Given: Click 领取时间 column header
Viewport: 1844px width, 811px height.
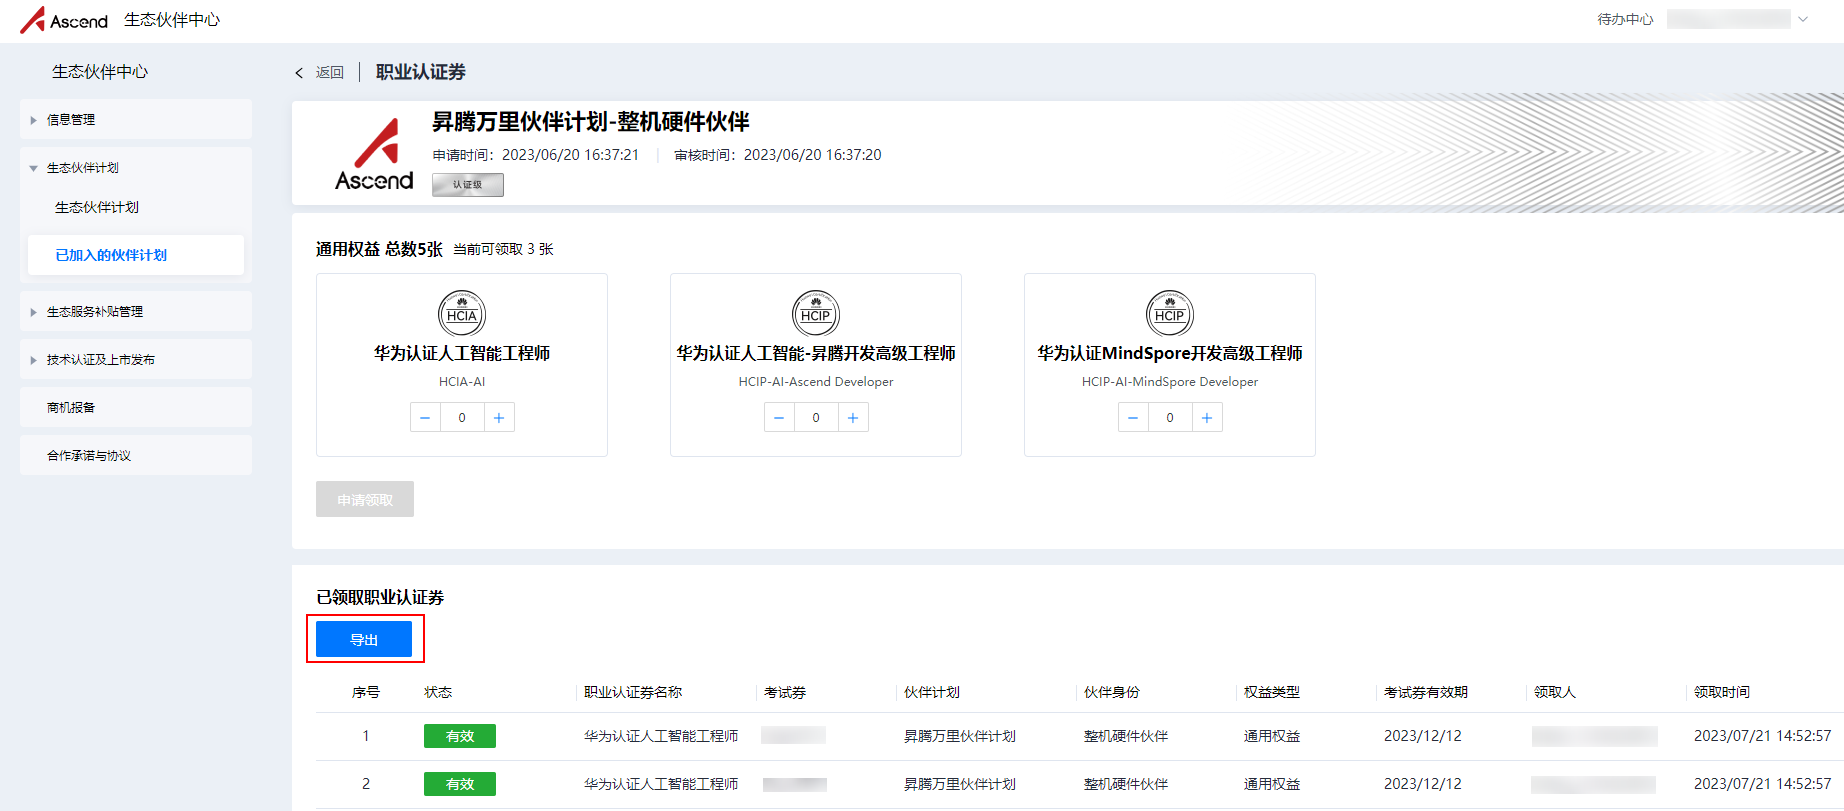Looking at the screenshot, I should point(1722,692).
